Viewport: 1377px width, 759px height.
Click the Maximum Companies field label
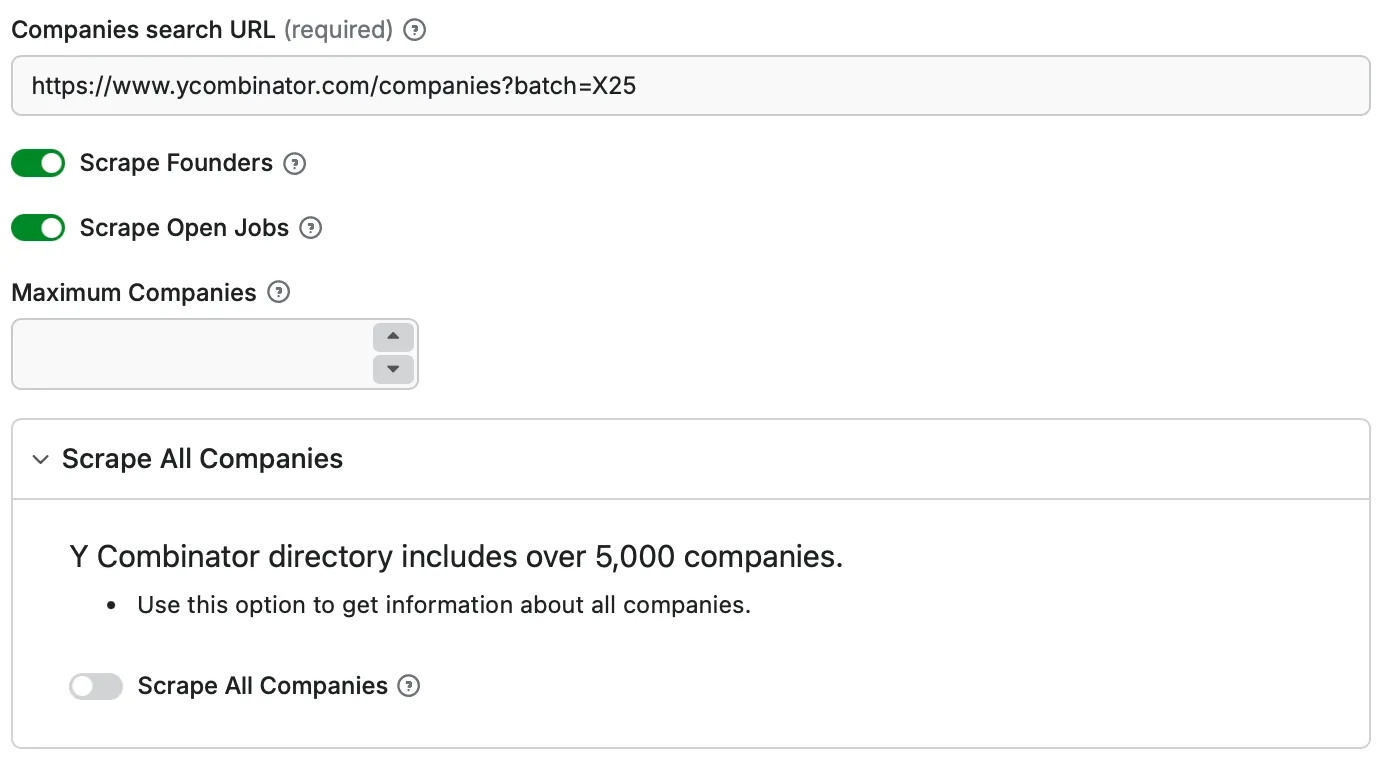133,292
